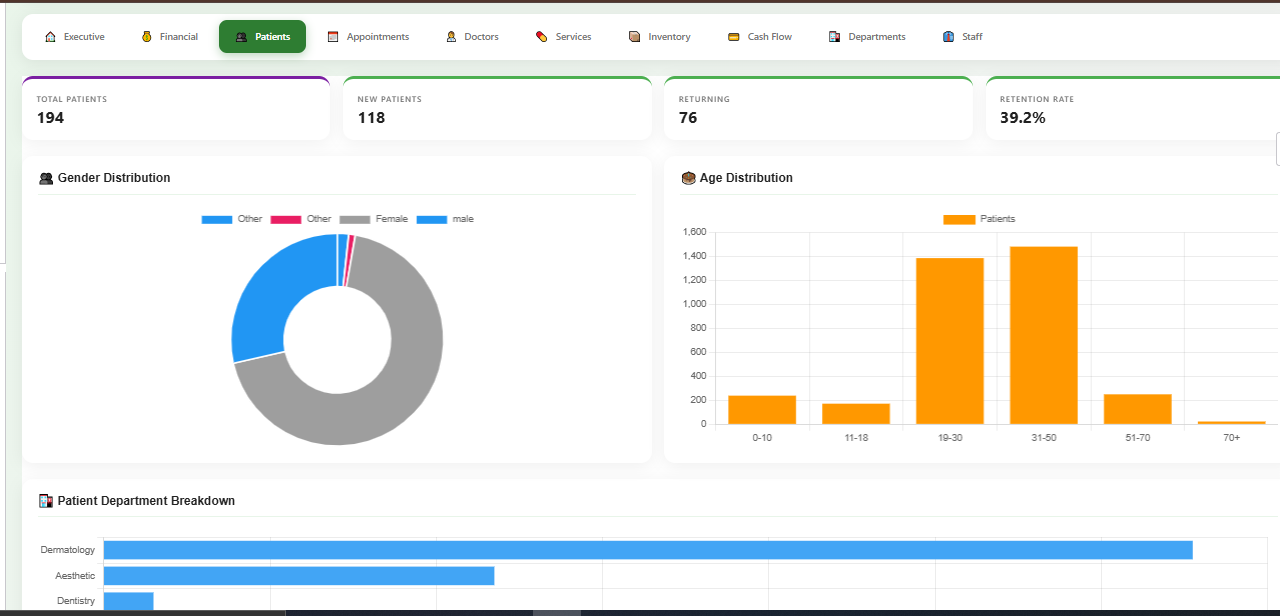Click the Total Patients card
This screenshot has height=616, width=1280.
[x=176, y=108]
